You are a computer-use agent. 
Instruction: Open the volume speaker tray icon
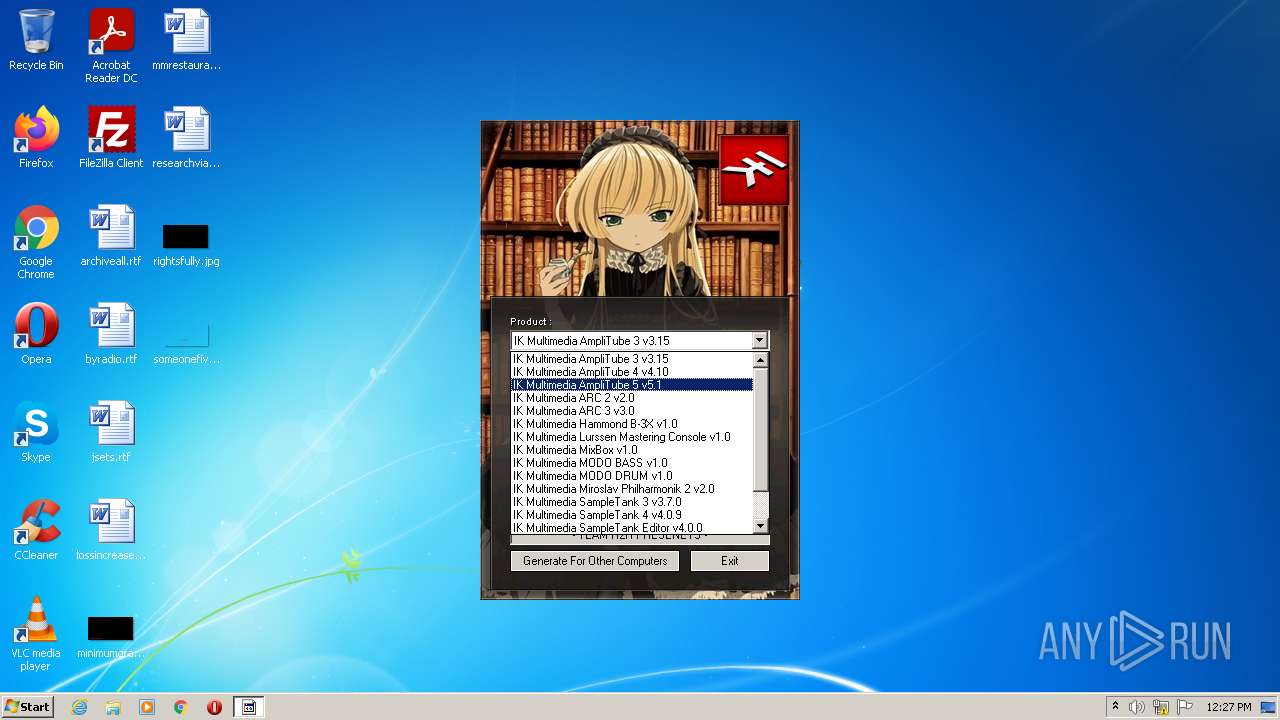coord(1137,707)
